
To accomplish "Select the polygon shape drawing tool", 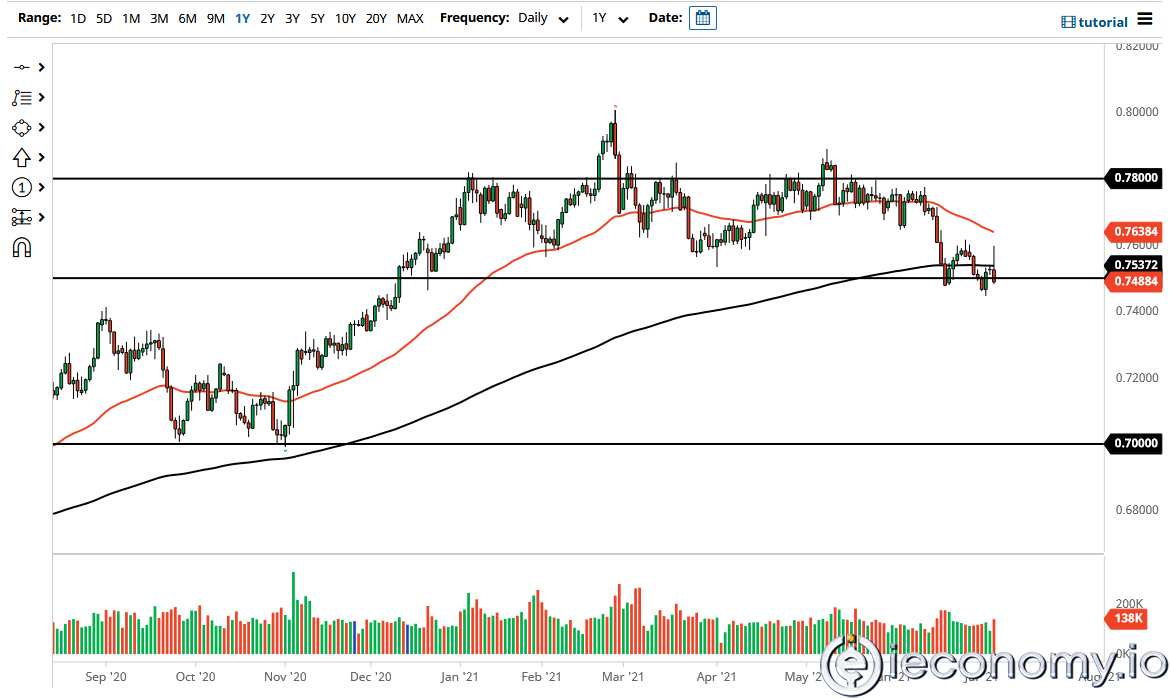I will (x=20, y=127).
